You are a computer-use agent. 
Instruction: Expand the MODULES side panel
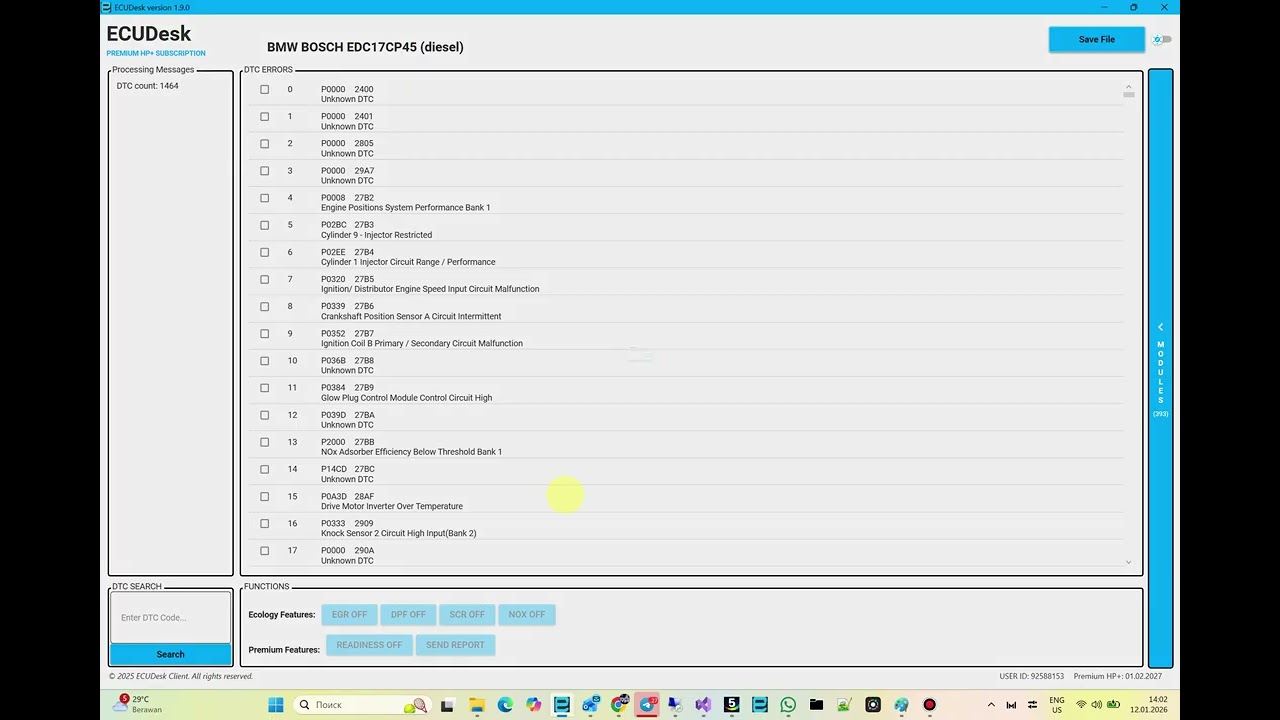1160,368
